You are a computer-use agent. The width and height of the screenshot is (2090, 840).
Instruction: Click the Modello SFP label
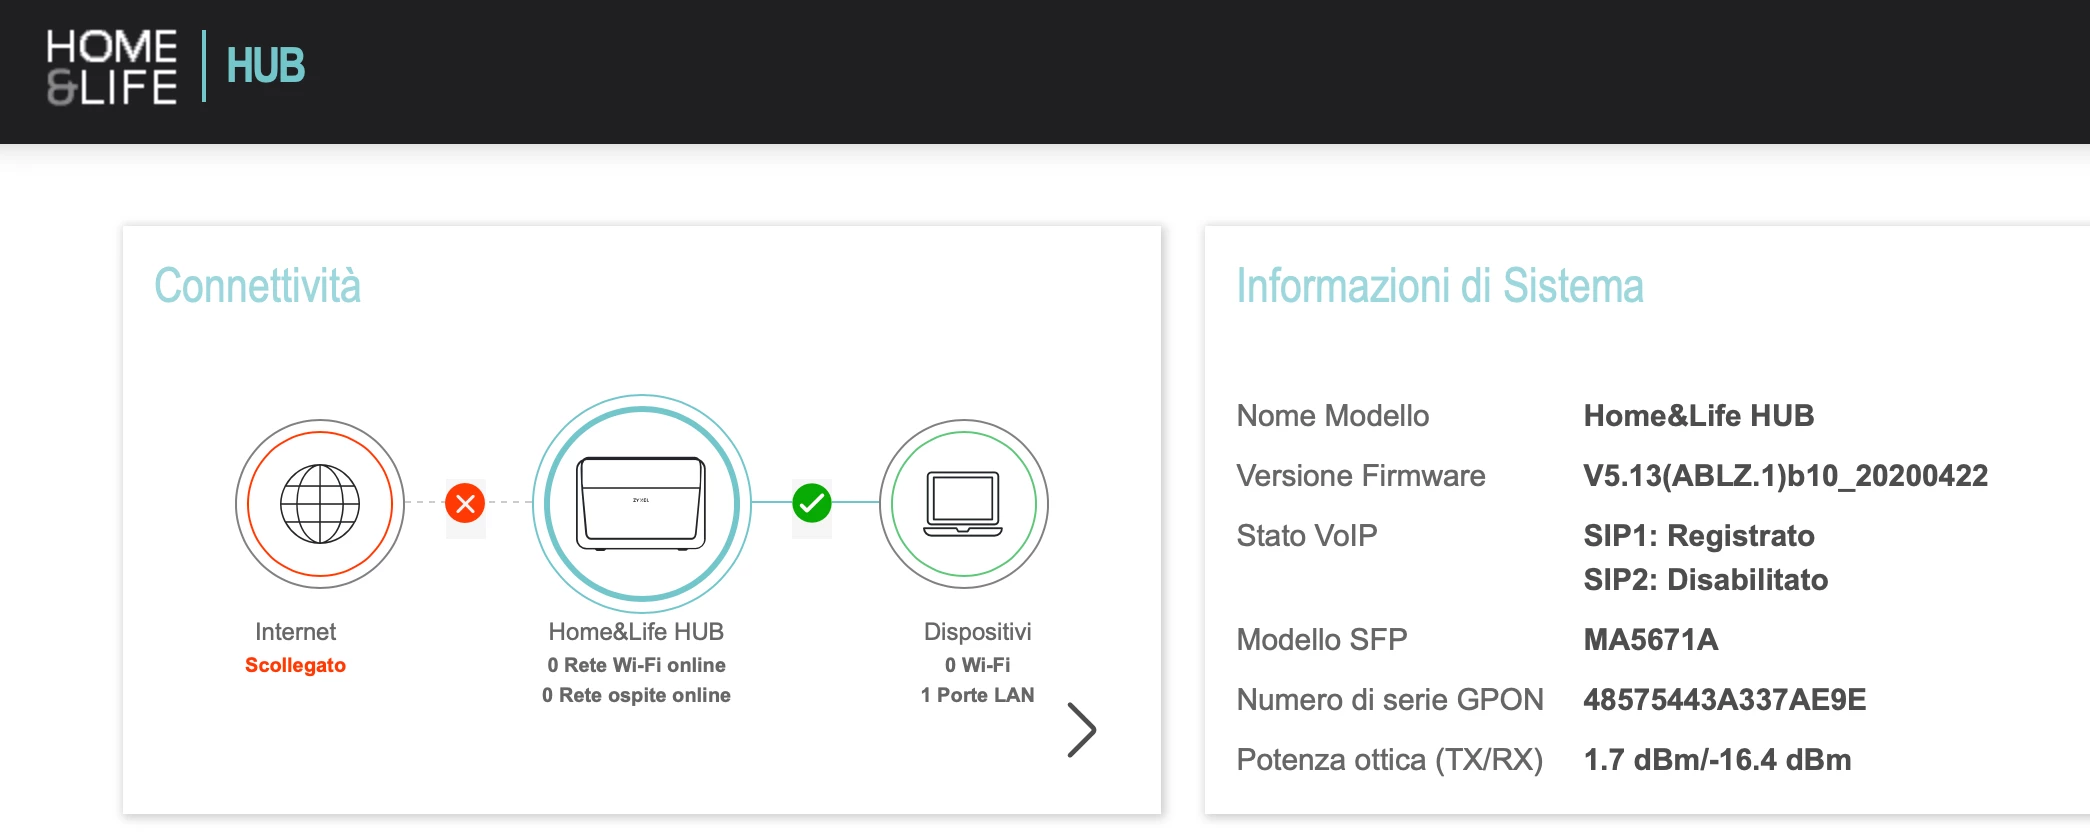pyautogui.click(x=1322, y=640)
